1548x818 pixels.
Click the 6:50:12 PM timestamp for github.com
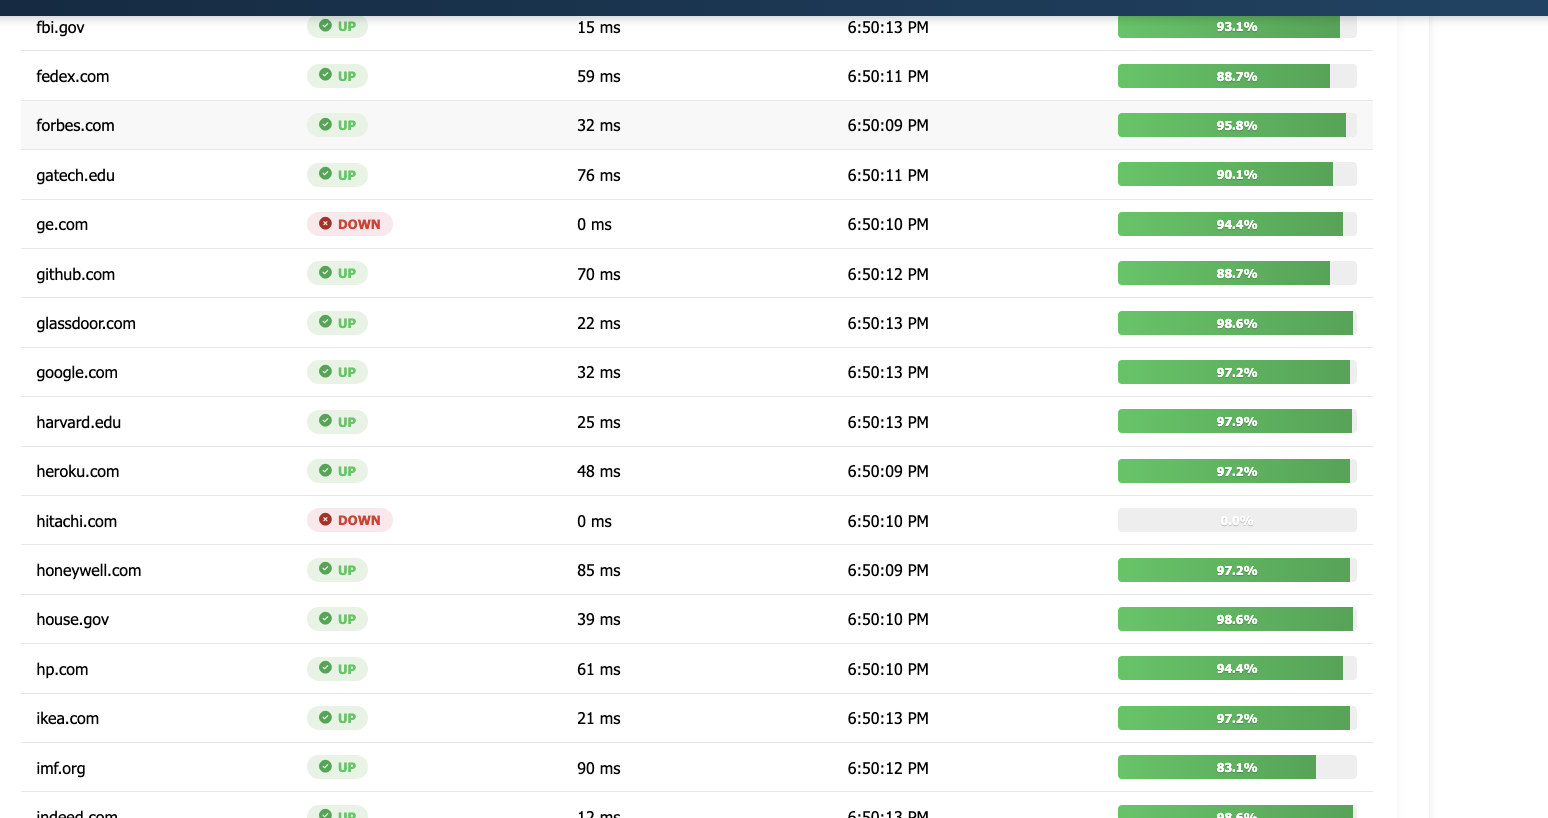pyautogui.click(x=888, y=274)
